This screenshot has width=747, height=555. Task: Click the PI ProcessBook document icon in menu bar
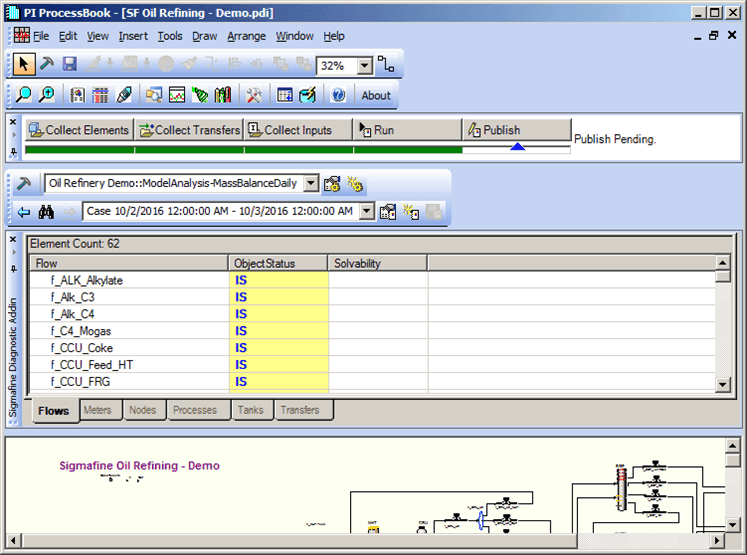point(21,36)
